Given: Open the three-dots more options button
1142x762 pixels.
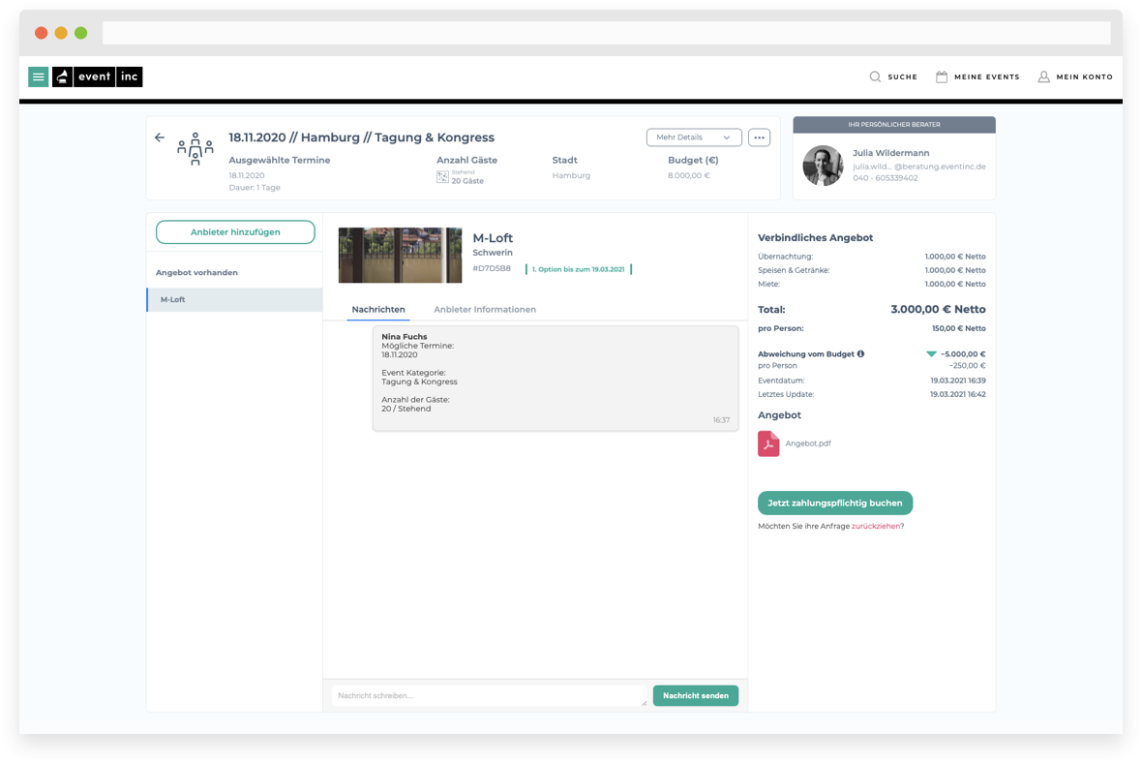Looking at the screenshot, I should click(x=759, y=137).
